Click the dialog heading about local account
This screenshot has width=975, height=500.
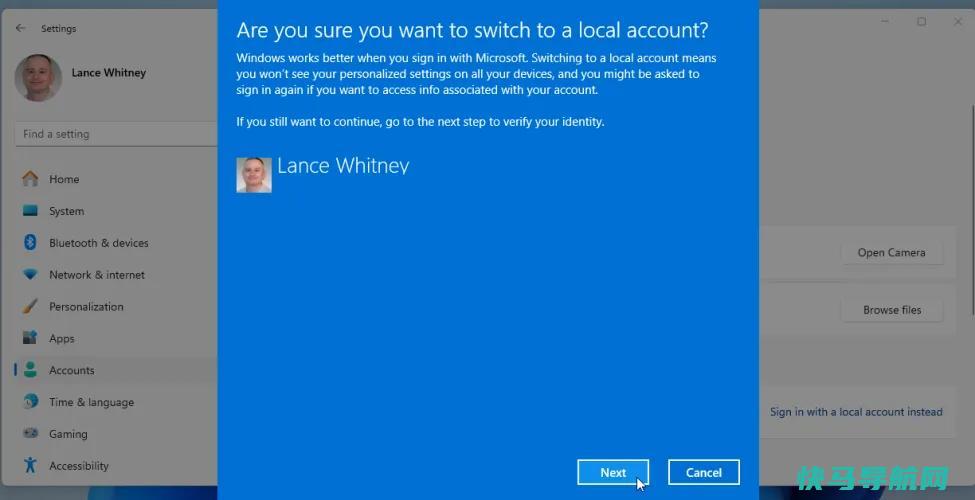pyautogui.click(x=473, y=30)
